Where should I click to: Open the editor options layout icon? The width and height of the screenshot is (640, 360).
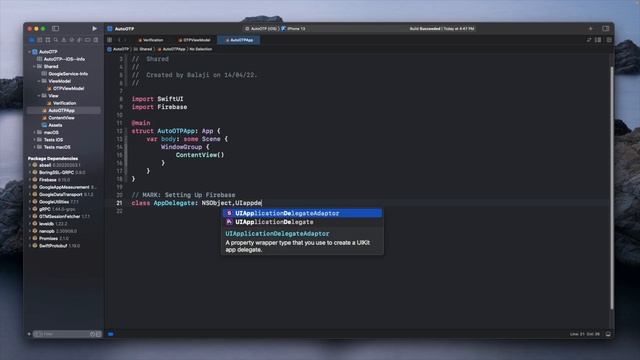598,40
